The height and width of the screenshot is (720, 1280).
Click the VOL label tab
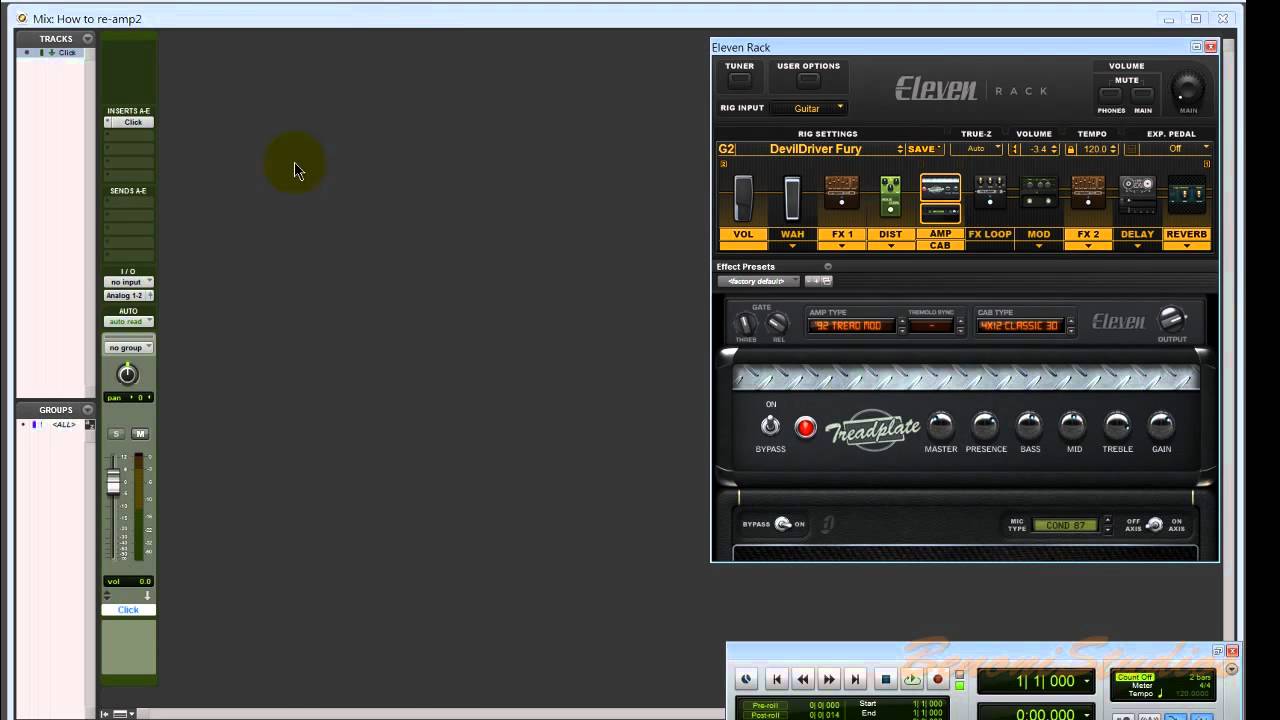coord(743,234)
